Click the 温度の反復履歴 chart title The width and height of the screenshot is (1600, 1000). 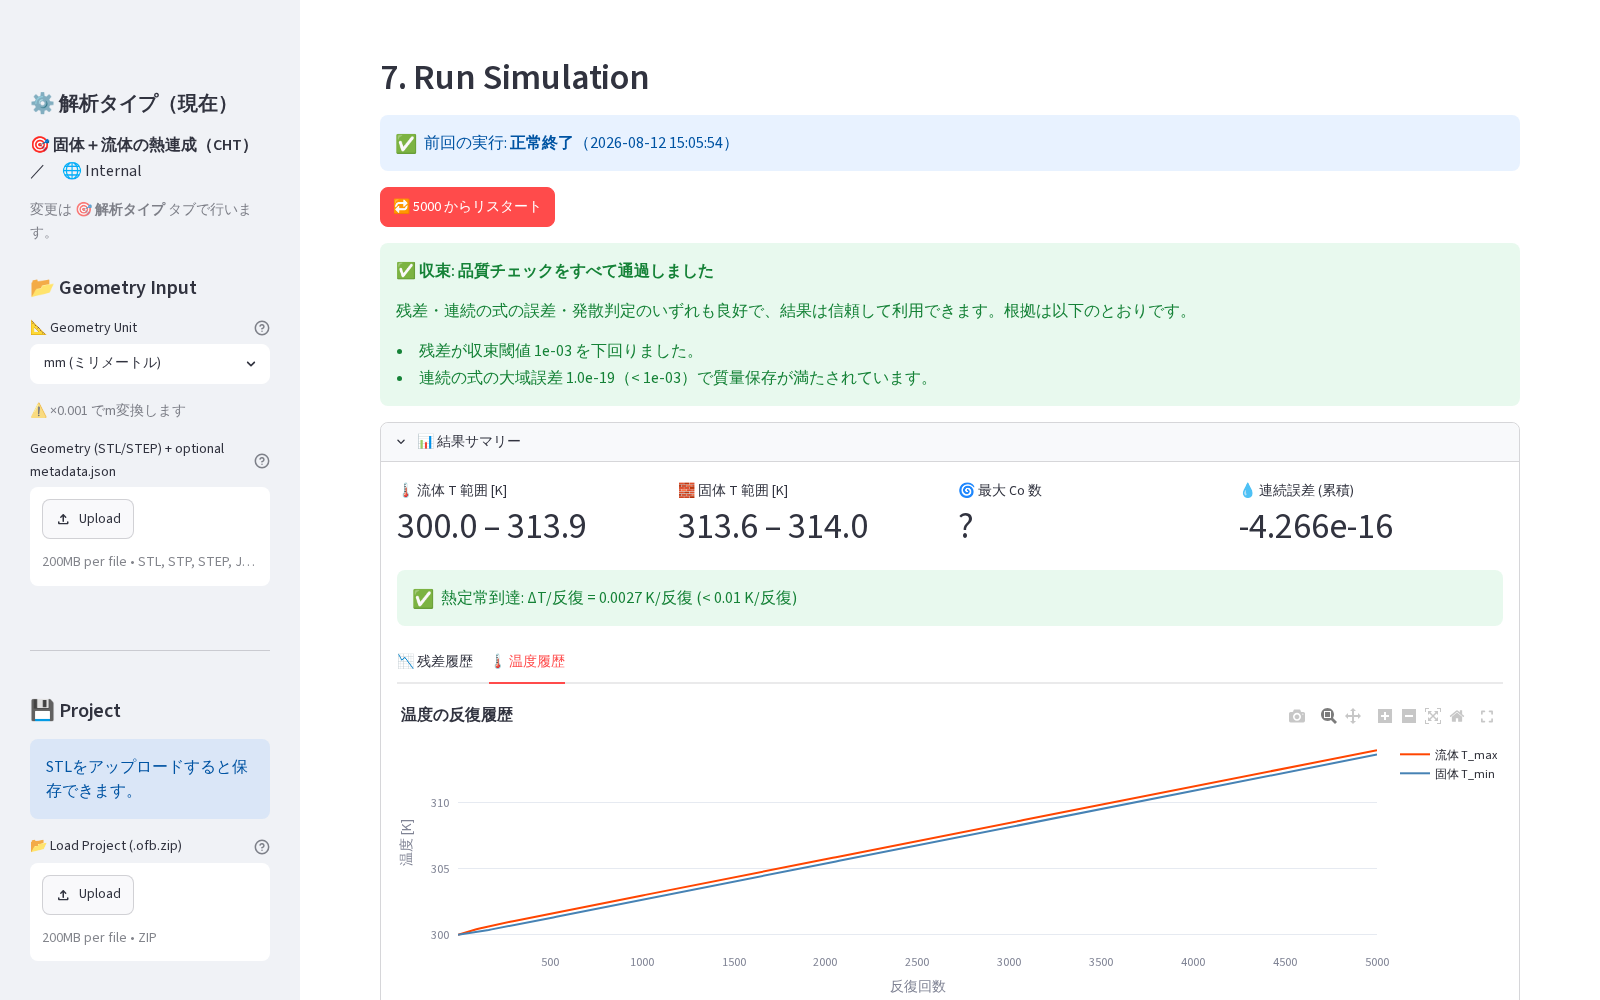pos(457,715)
